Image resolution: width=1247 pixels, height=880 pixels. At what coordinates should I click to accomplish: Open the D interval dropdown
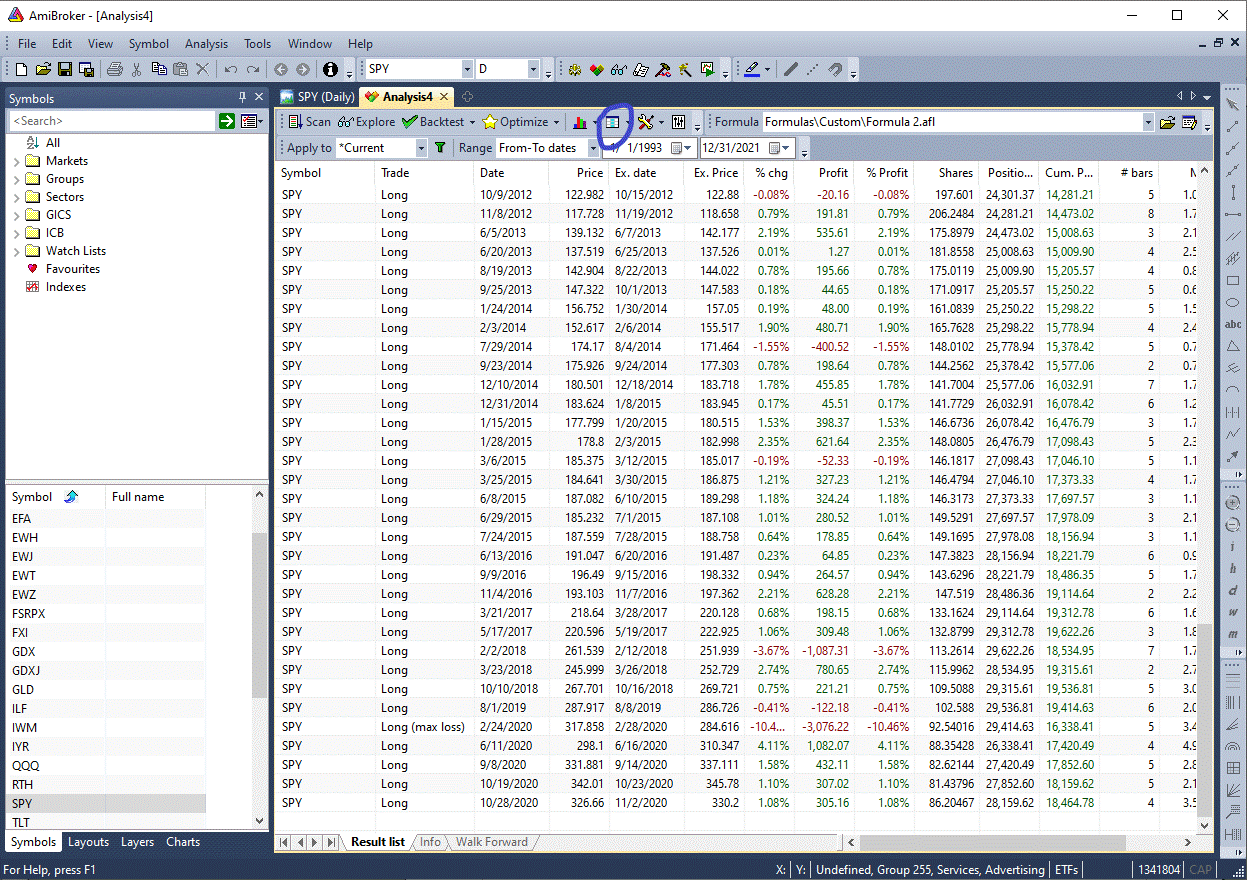[533, 69]
